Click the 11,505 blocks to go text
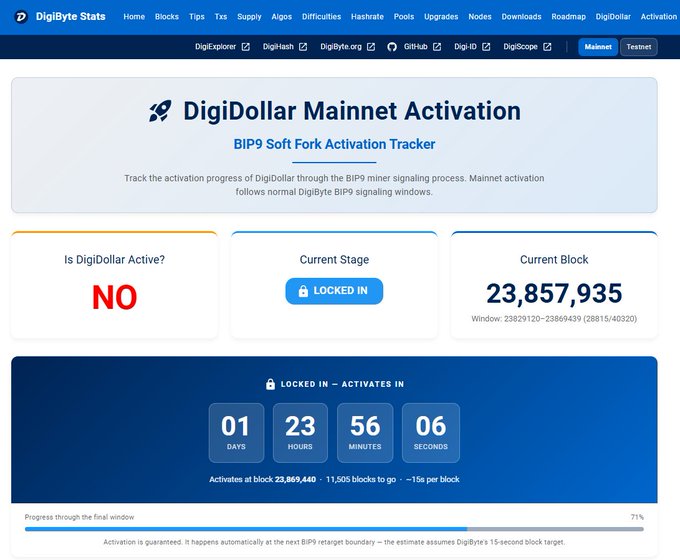Viewport: 680px width, 560px height. tap(361, 479)
